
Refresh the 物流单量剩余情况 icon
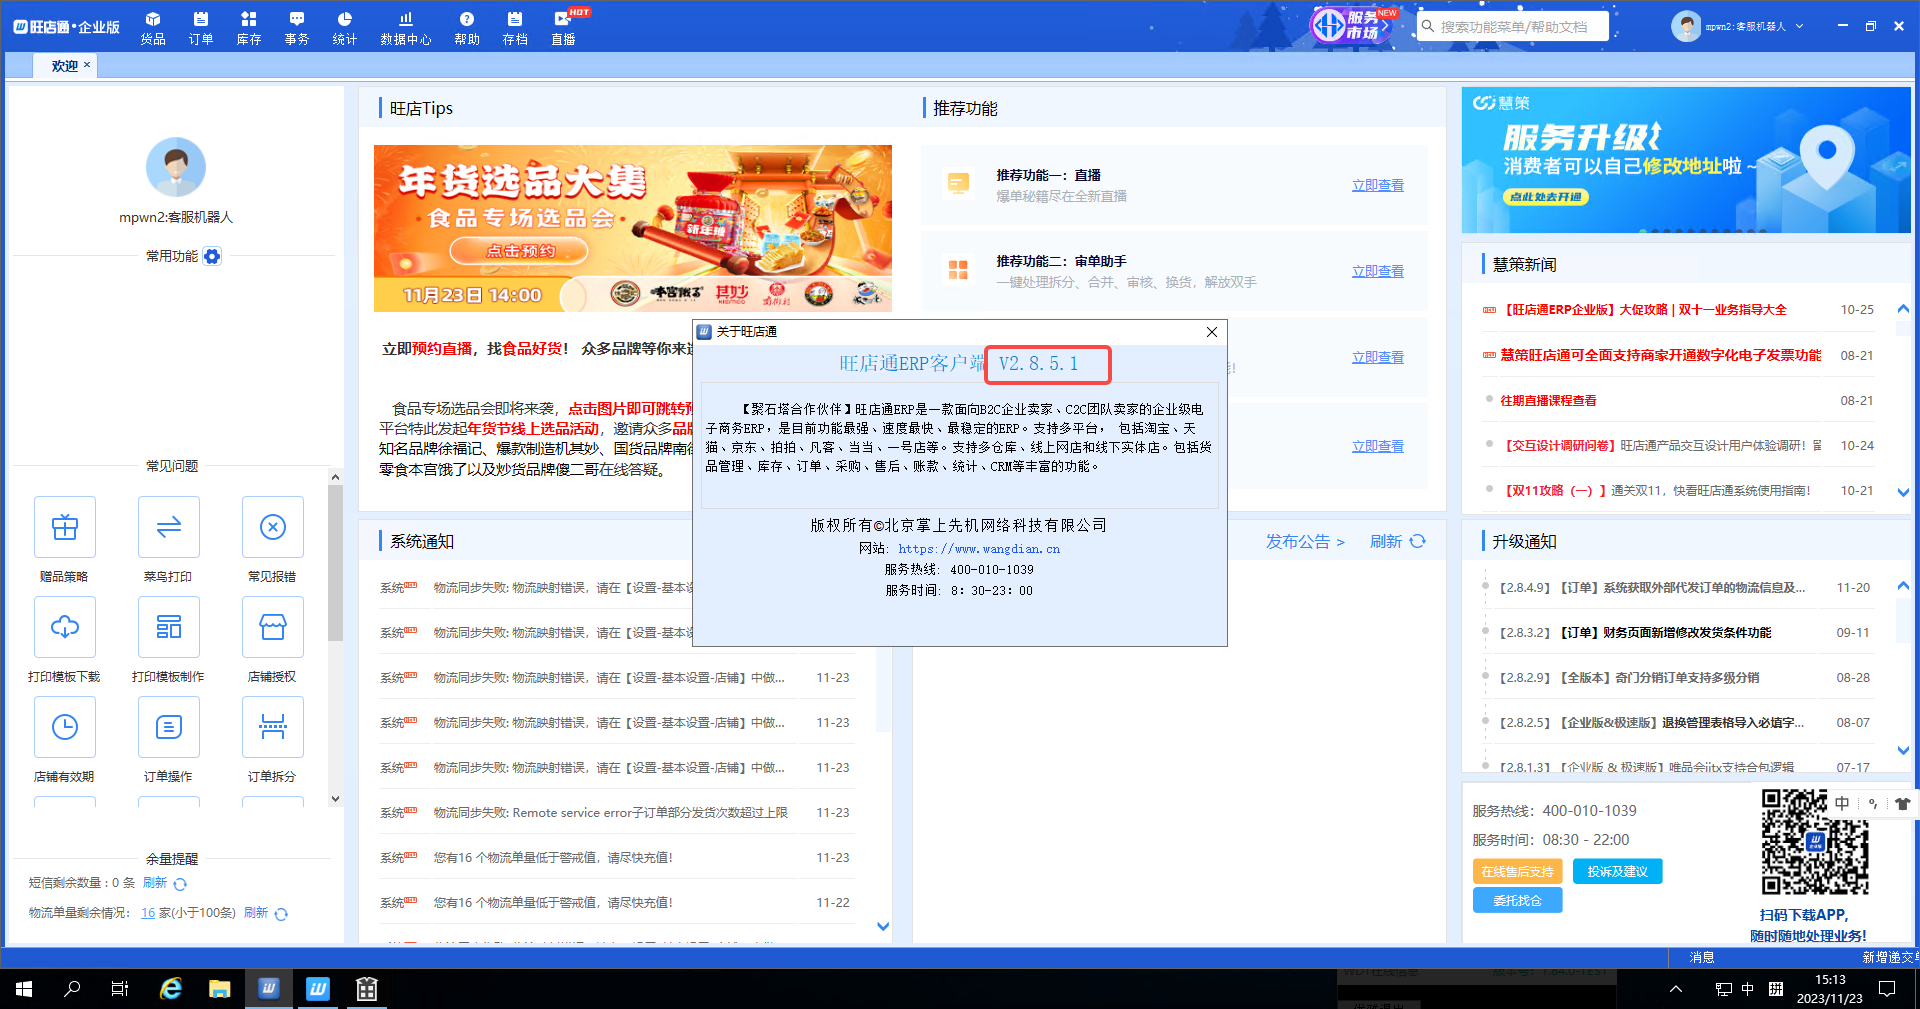(x=281, y=914)
